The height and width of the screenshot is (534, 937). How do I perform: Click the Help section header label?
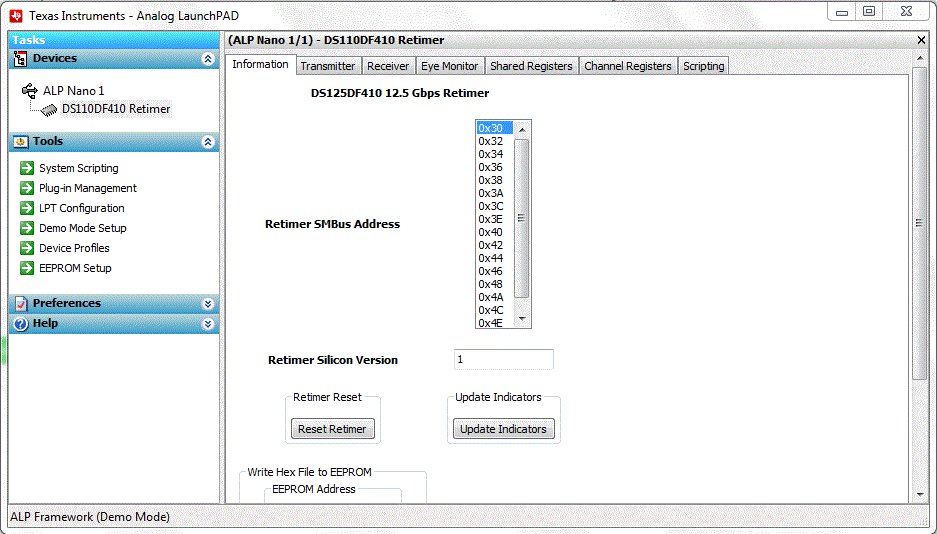[x=45, y=323]
